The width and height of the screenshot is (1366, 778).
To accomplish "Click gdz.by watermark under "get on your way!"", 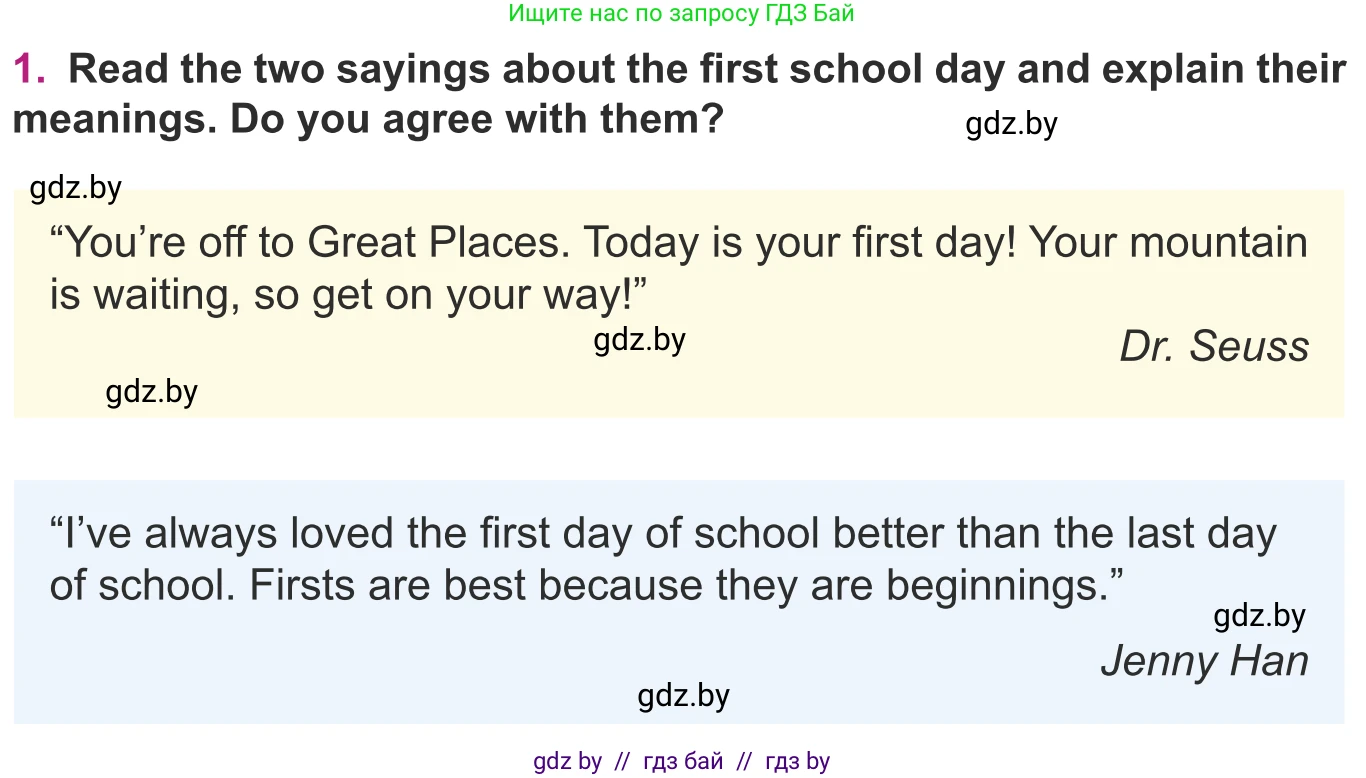I will point(639,340).
